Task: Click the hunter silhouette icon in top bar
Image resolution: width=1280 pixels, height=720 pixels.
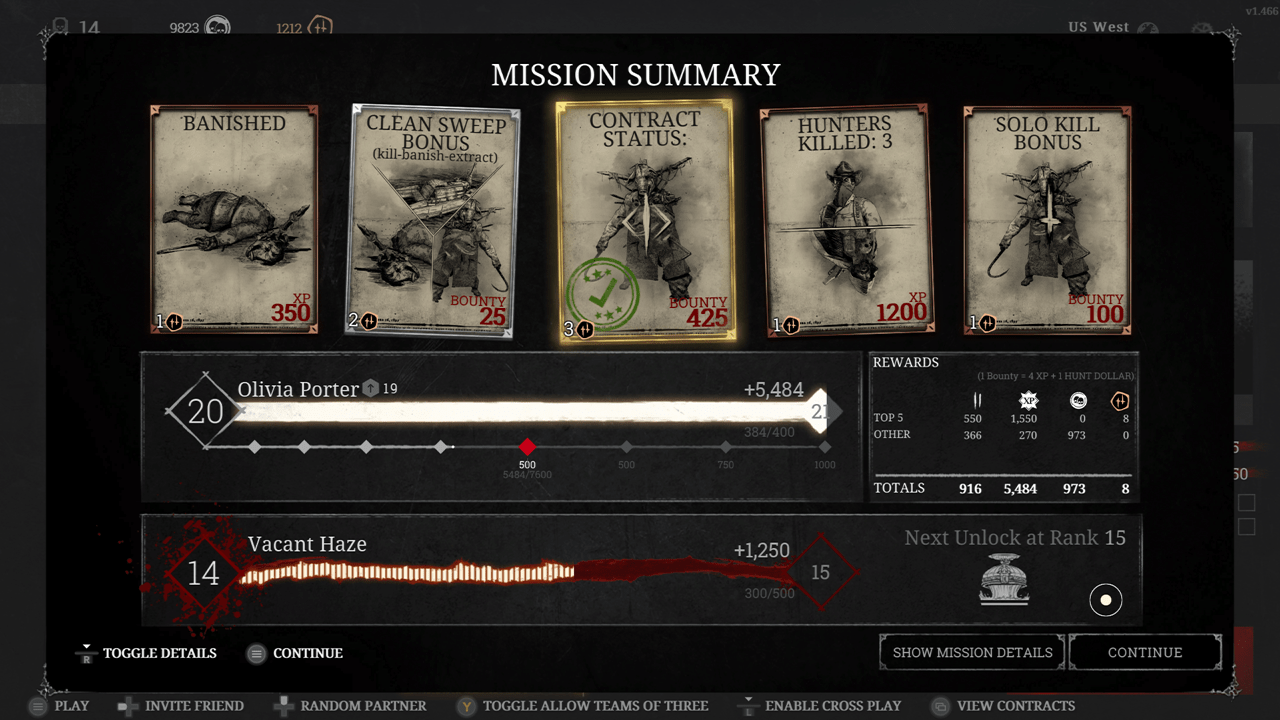Action: pyautogui.click(x=61, y=27)
